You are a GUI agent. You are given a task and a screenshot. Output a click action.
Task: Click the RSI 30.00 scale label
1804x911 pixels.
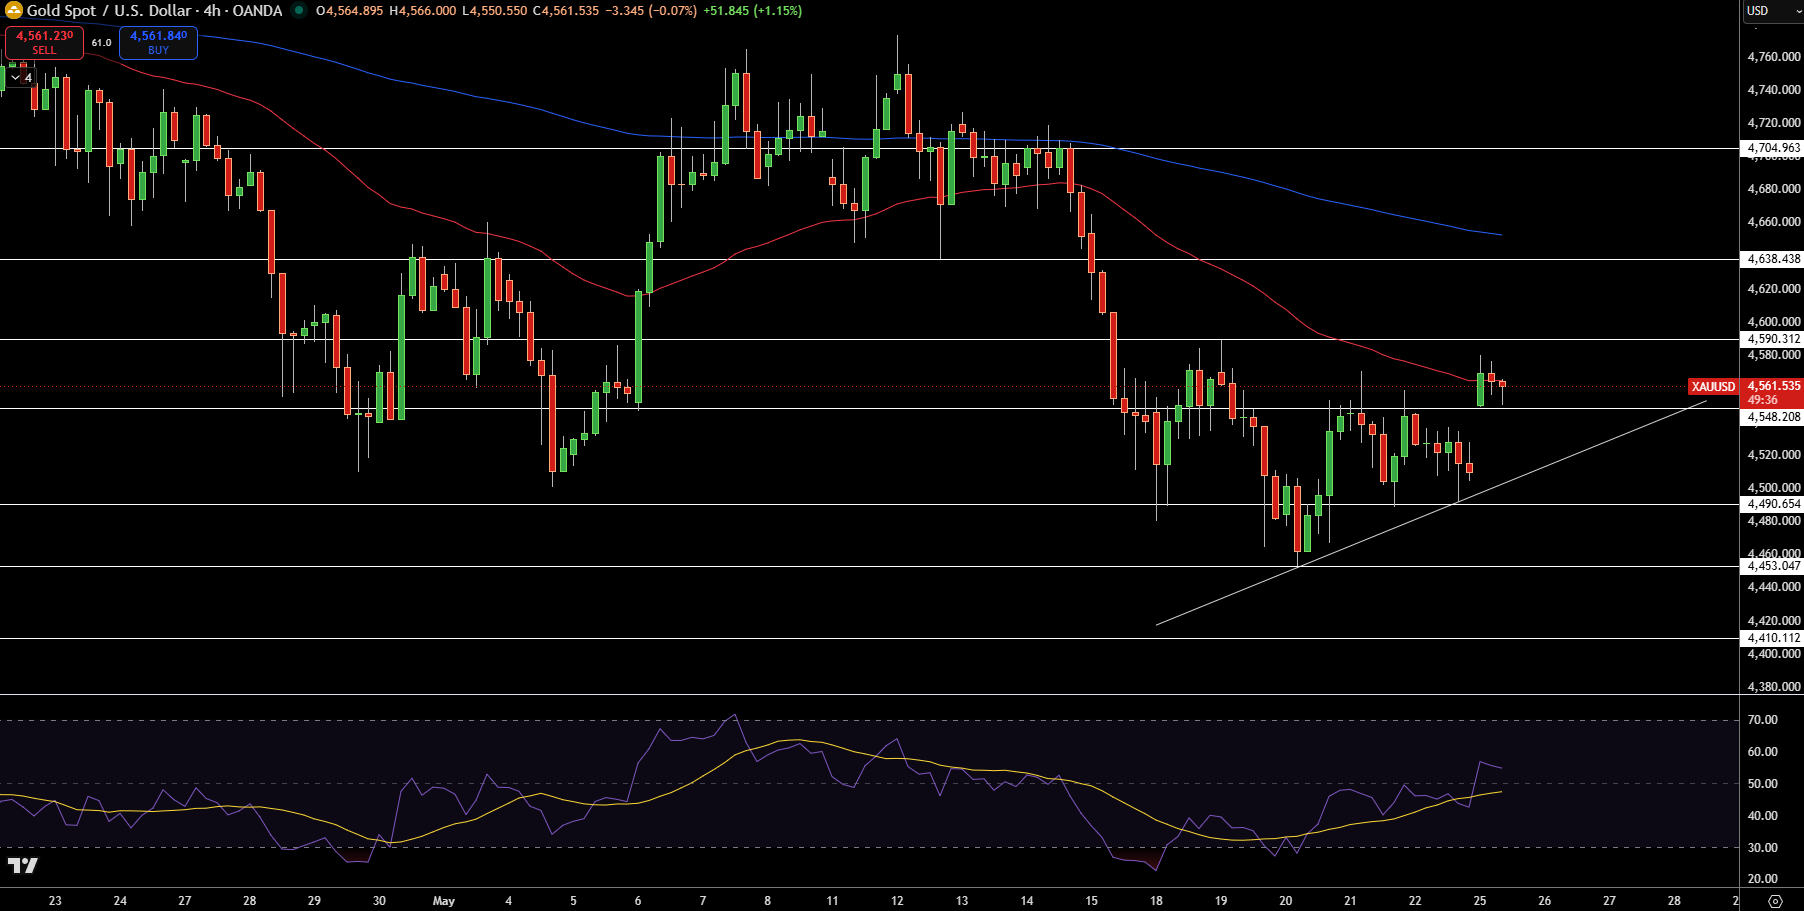coord(1762,848)
